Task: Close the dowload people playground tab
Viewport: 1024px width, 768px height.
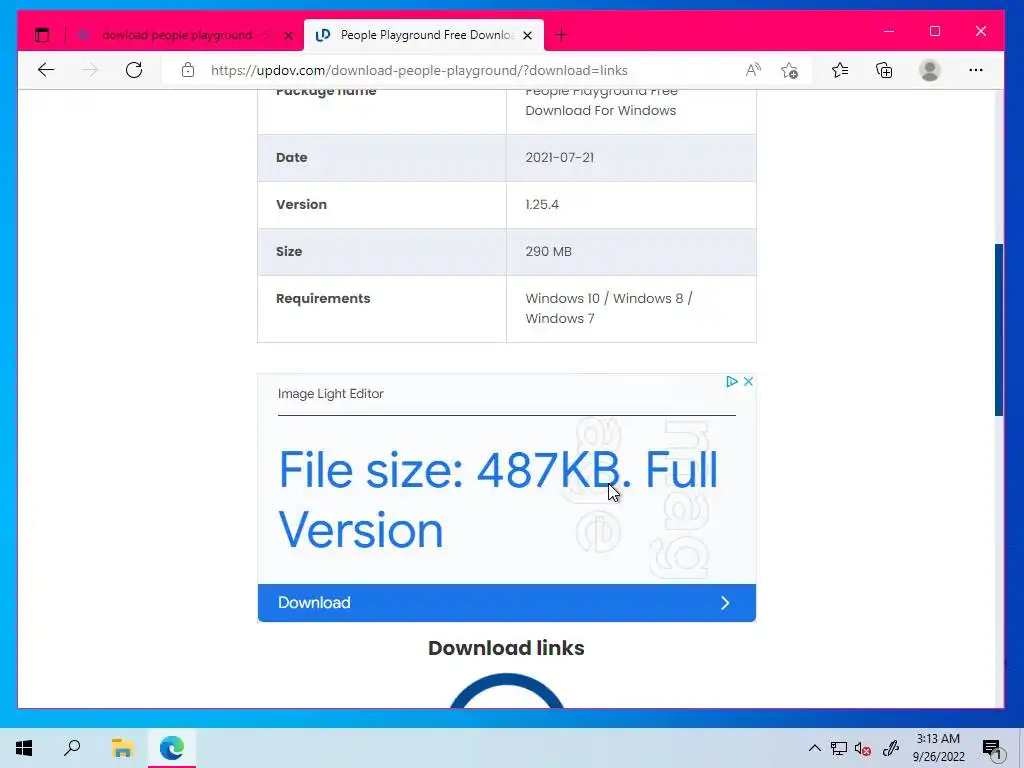Action: 289,36
